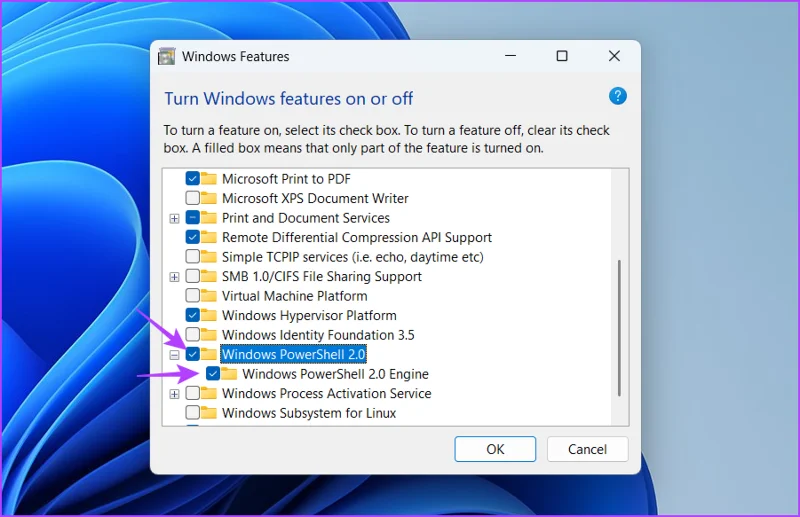The width and height of the screenshot is (800, 517).
Task: Toggle Print and Document Services checkbox
Action: click(192, 218)
